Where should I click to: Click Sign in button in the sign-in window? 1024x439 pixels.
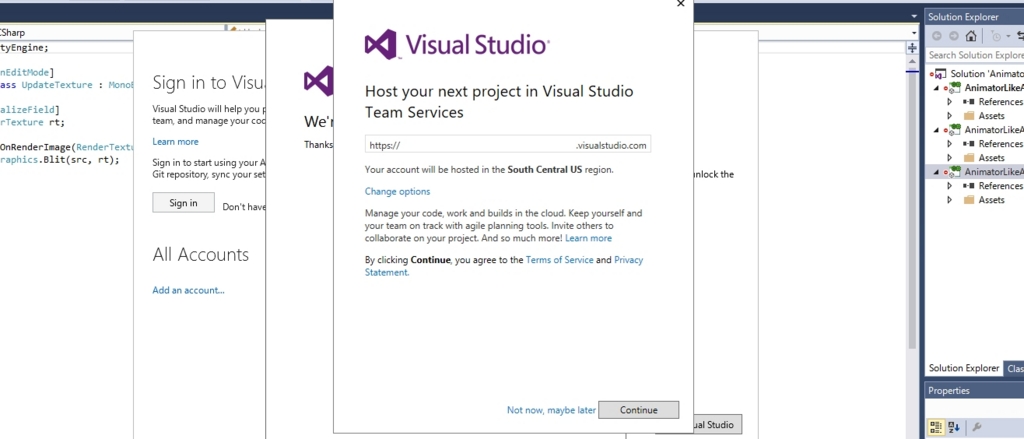pos(184,203)
